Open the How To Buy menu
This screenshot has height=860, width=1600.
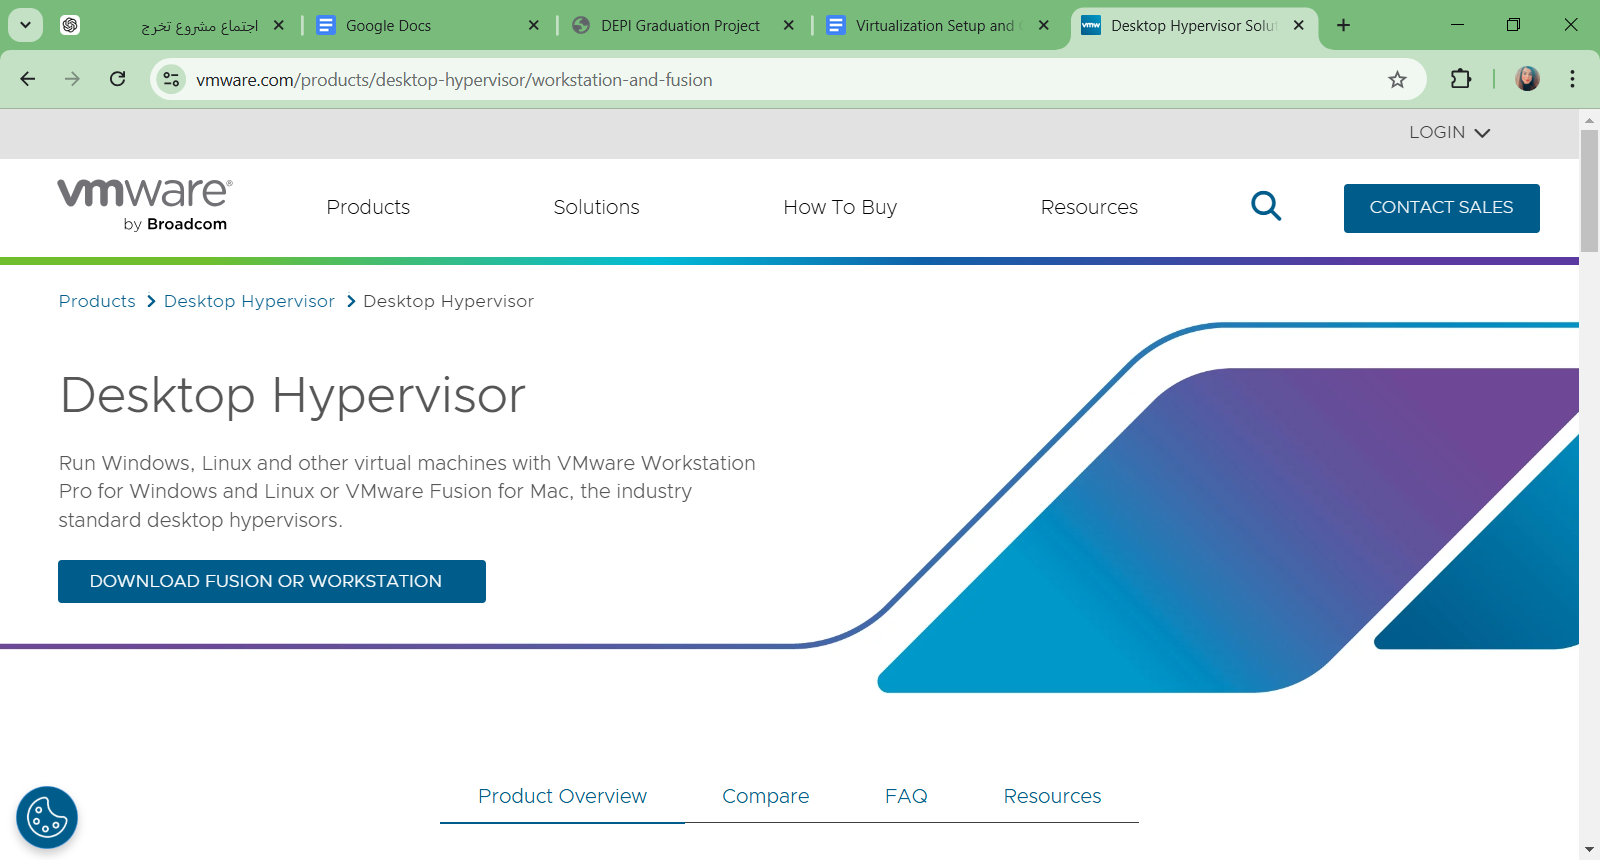click(840, 207)
